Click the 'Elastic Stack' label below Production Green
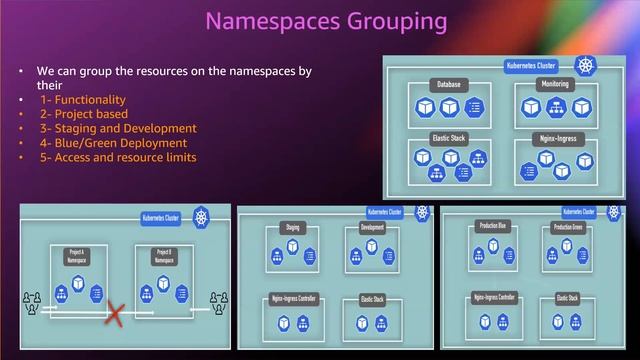 [x=568, y=298]
